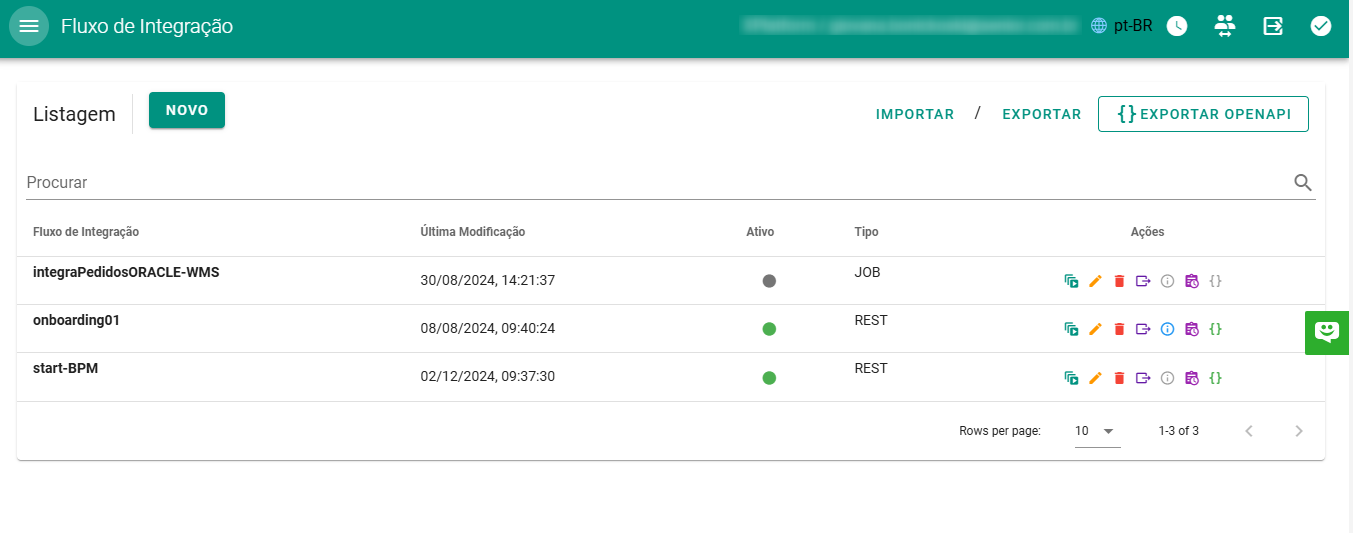
Task: Click date 30/08/2024, 14:21:37
Action: coord(488,281)
